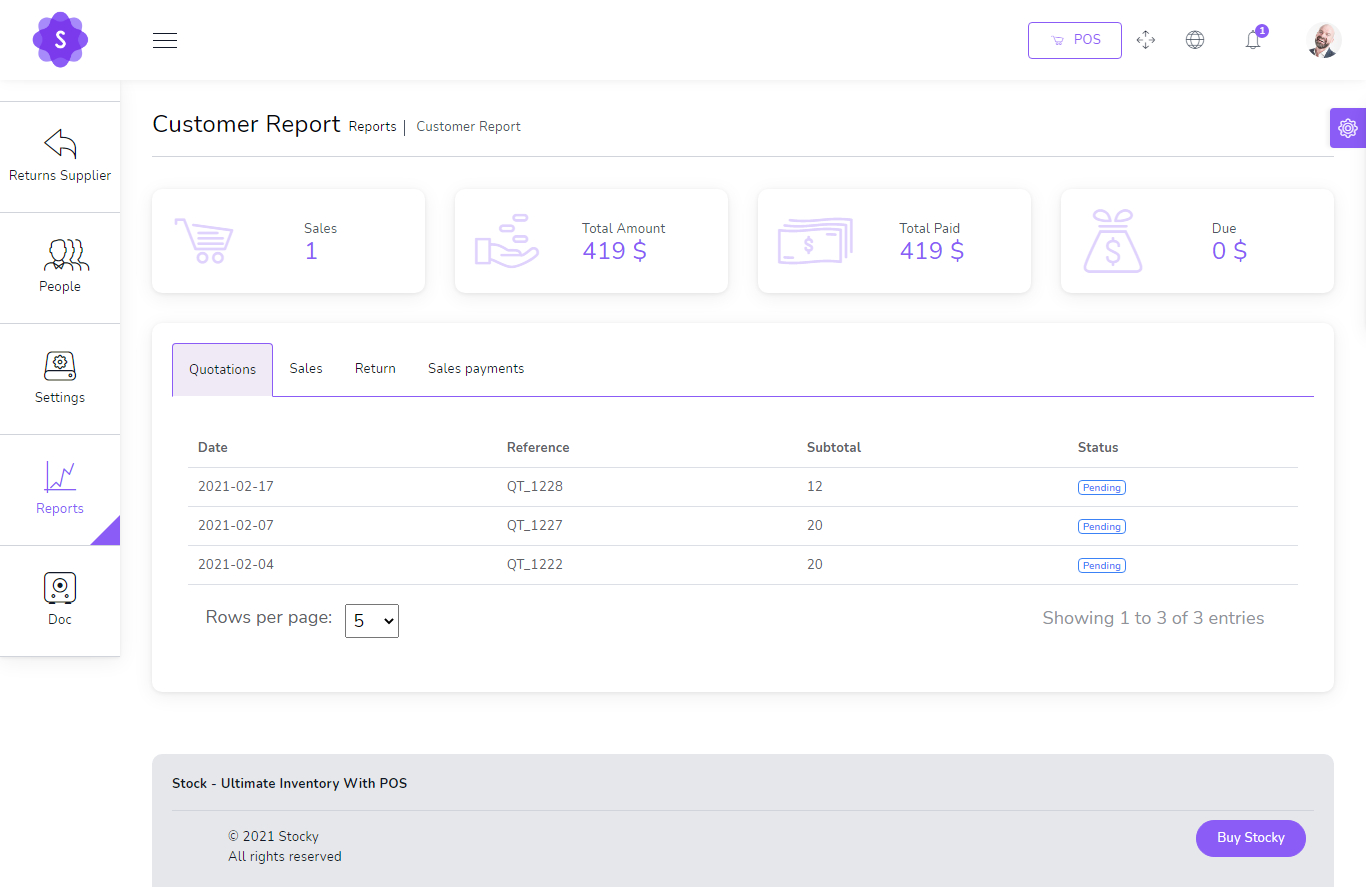Click the Pending status badge for QT_1228
Image resolution: width=1366 pixels, height=887 pixels.
click(1101, 487)
